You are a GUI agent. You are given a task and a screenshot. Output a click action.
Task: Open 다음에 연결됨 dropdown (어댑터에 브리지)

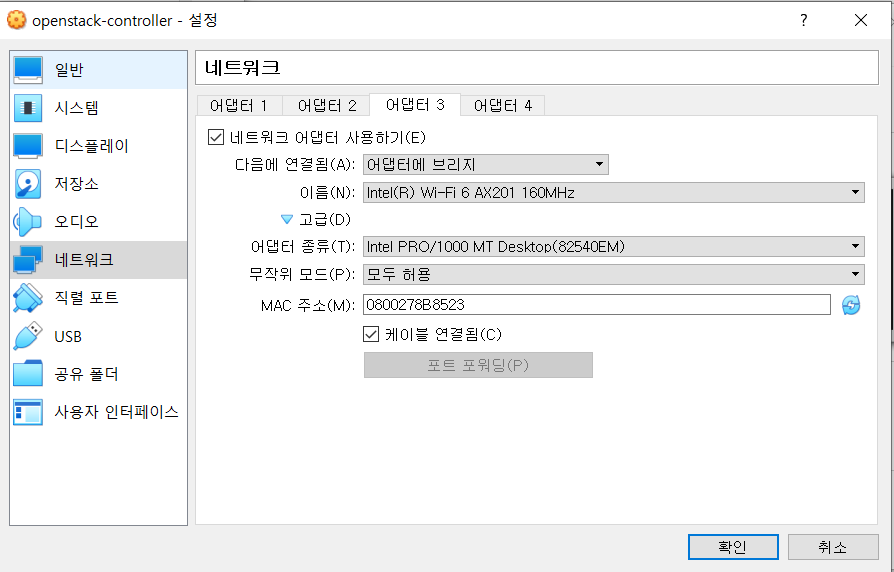tap(486, 165)
